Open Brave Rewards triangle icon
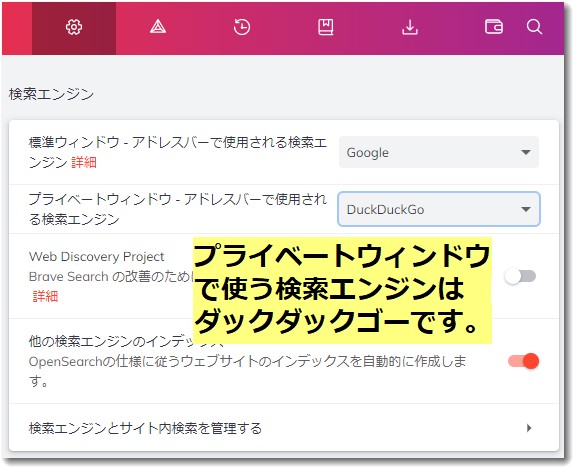 pos(158,27)
